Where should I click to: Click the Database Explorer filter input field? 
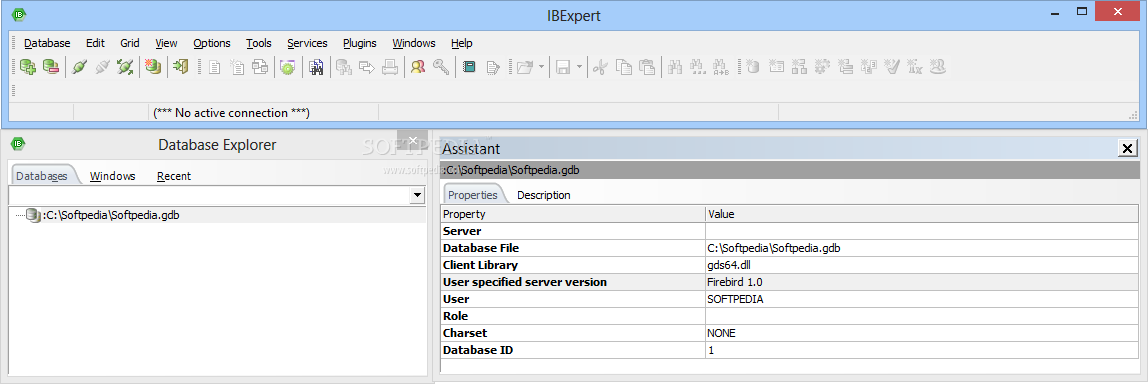(209, 196)
